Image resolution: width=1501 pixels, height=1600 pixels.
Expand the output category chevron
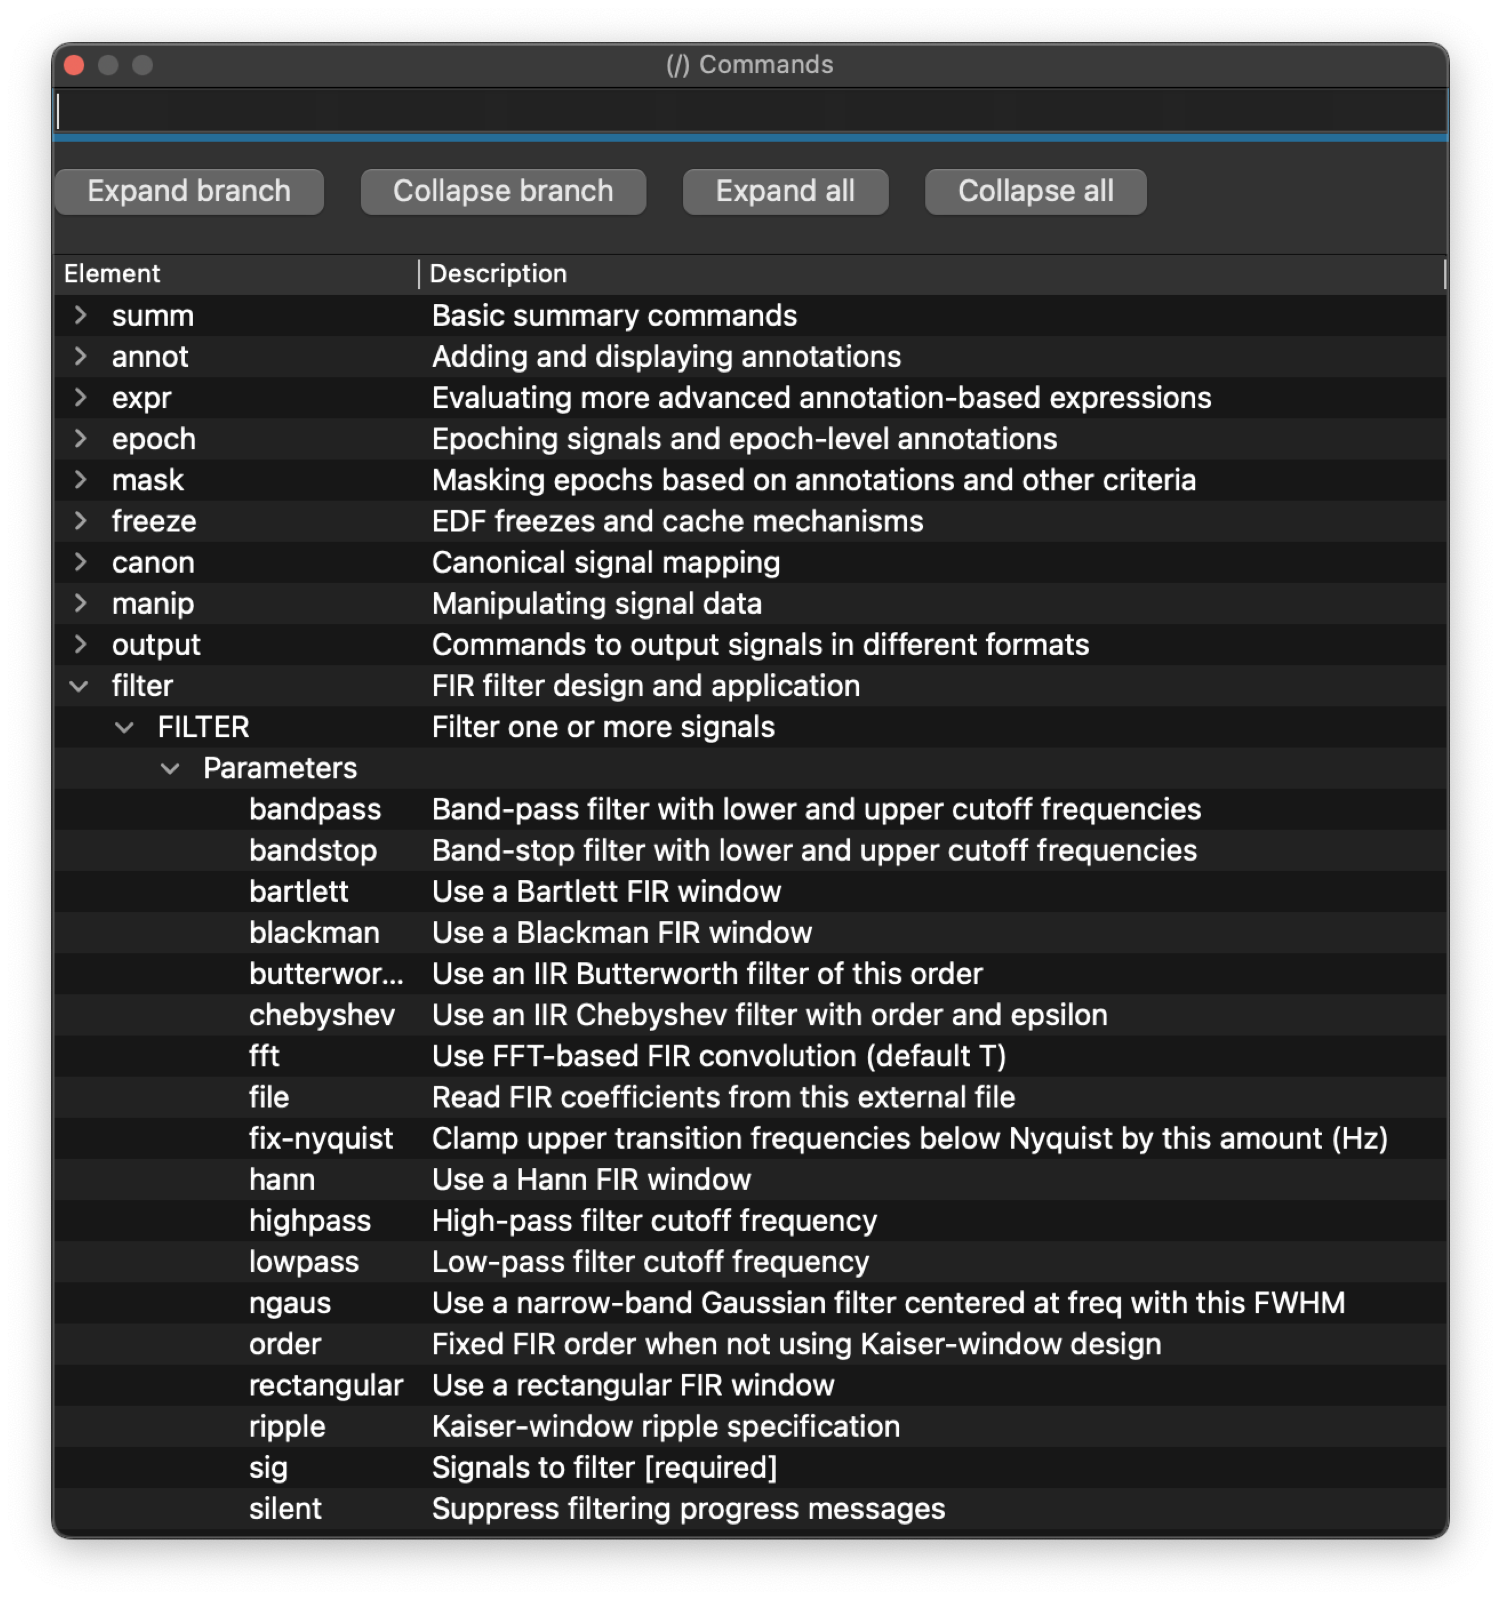coord(81,645)
